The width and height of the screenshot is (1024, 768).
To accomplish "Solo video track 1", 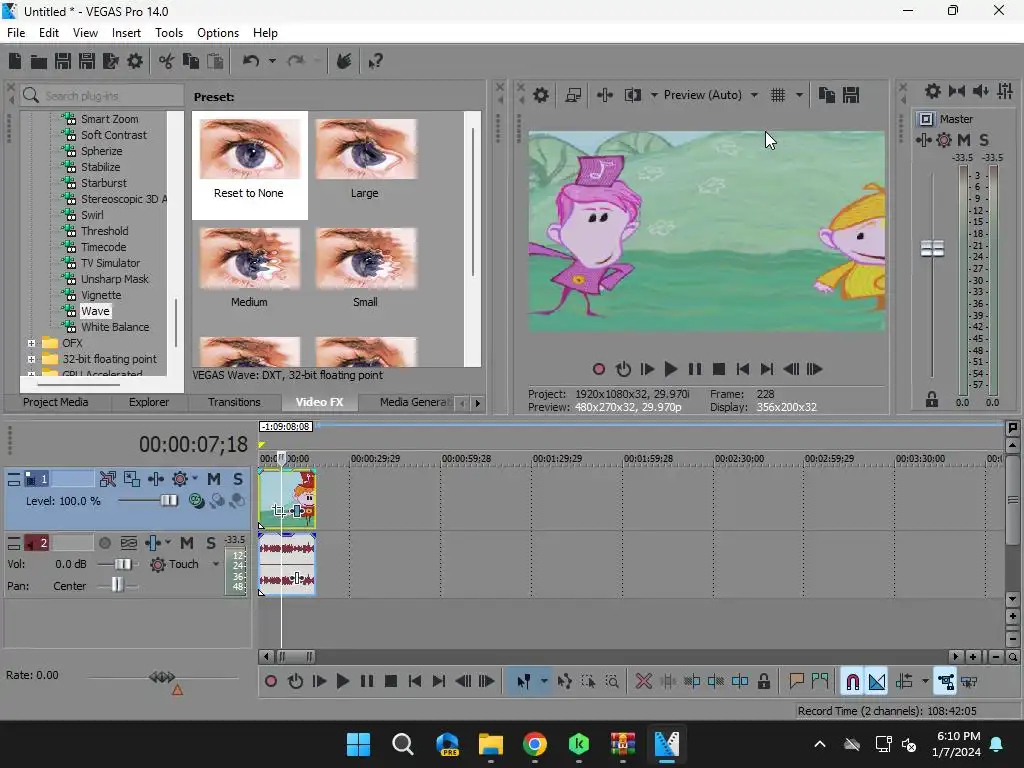I will click(x=238, y=479).
